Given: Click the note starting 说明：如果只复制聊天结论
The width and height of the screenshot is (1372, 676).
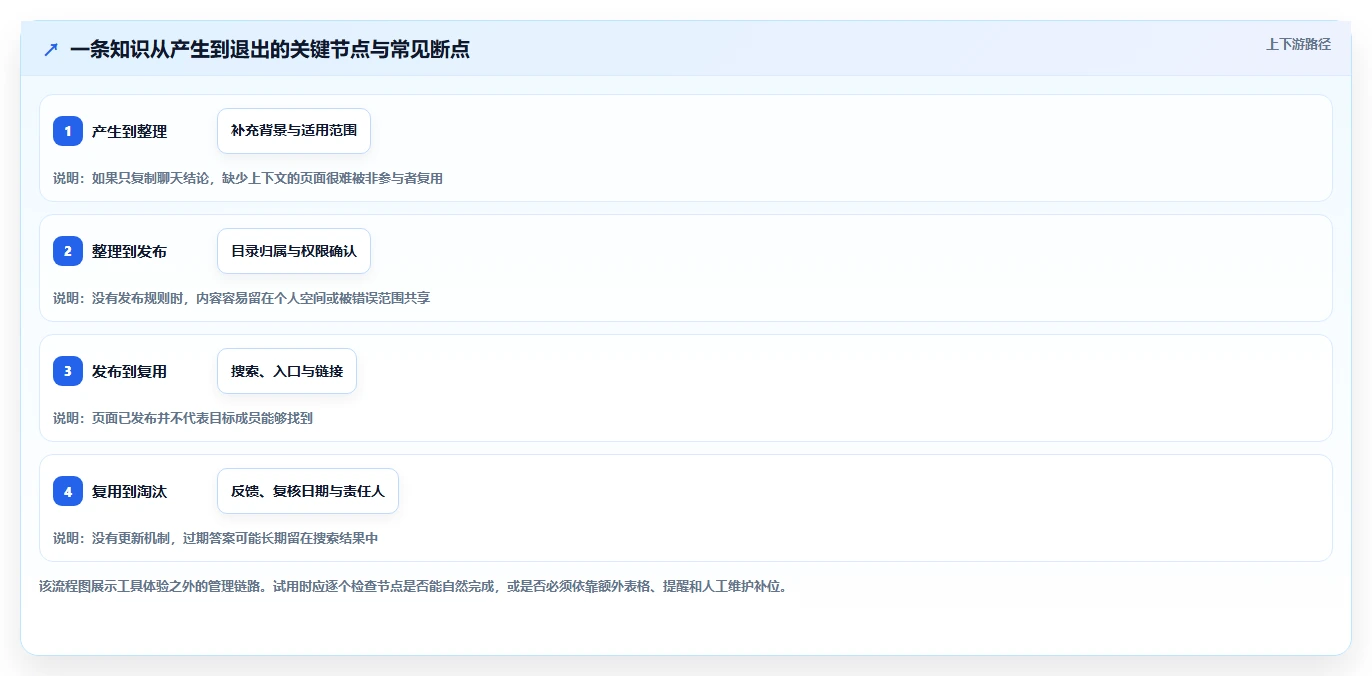Looking at the screenshot, I should coord(248,178).
